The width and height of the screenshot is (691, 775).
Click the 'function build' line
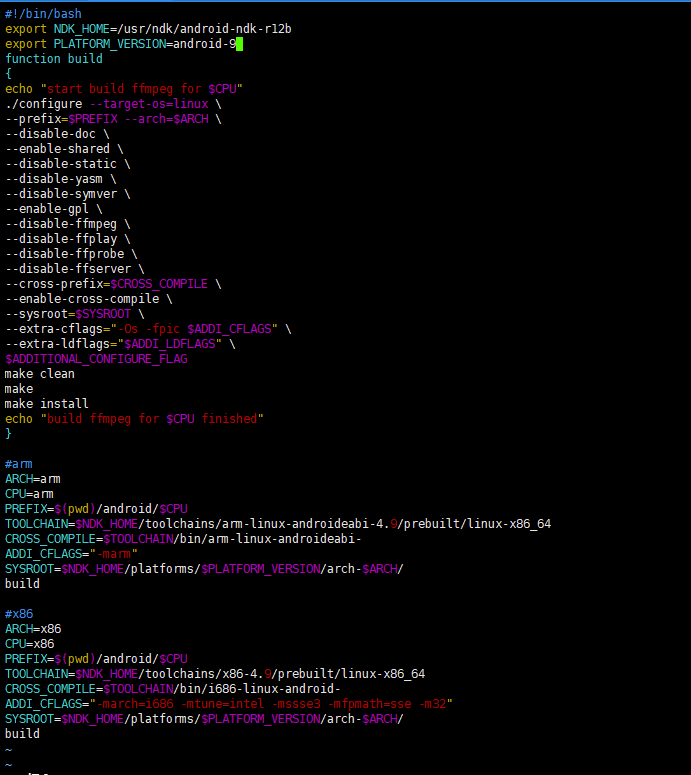53,59
